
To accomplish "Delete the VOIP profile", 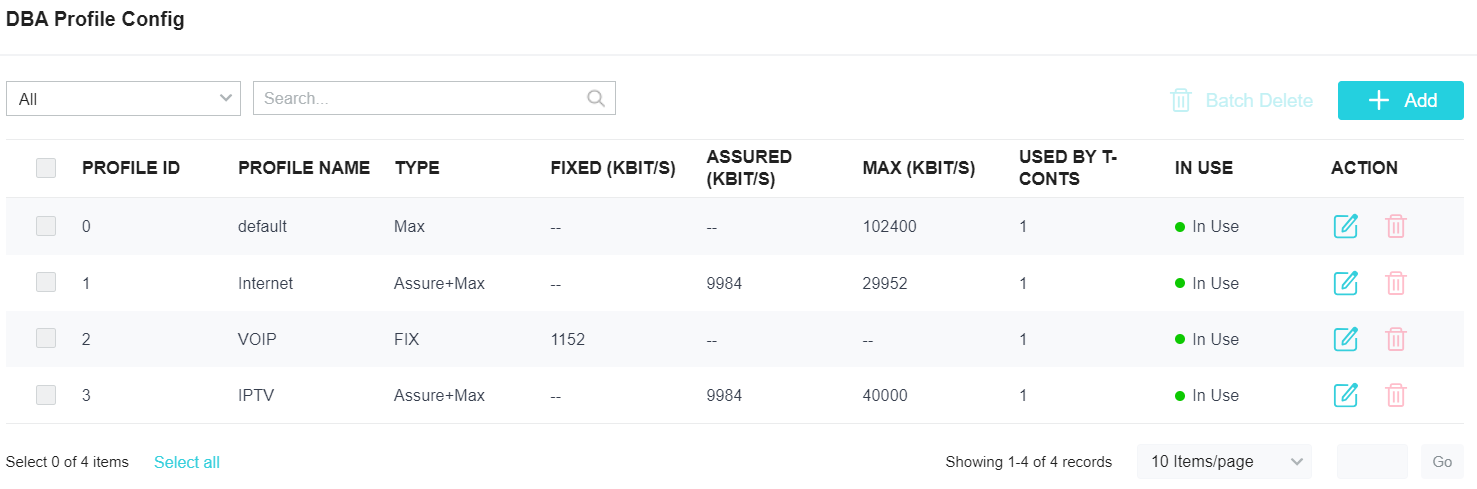I will coord(1396,339).
